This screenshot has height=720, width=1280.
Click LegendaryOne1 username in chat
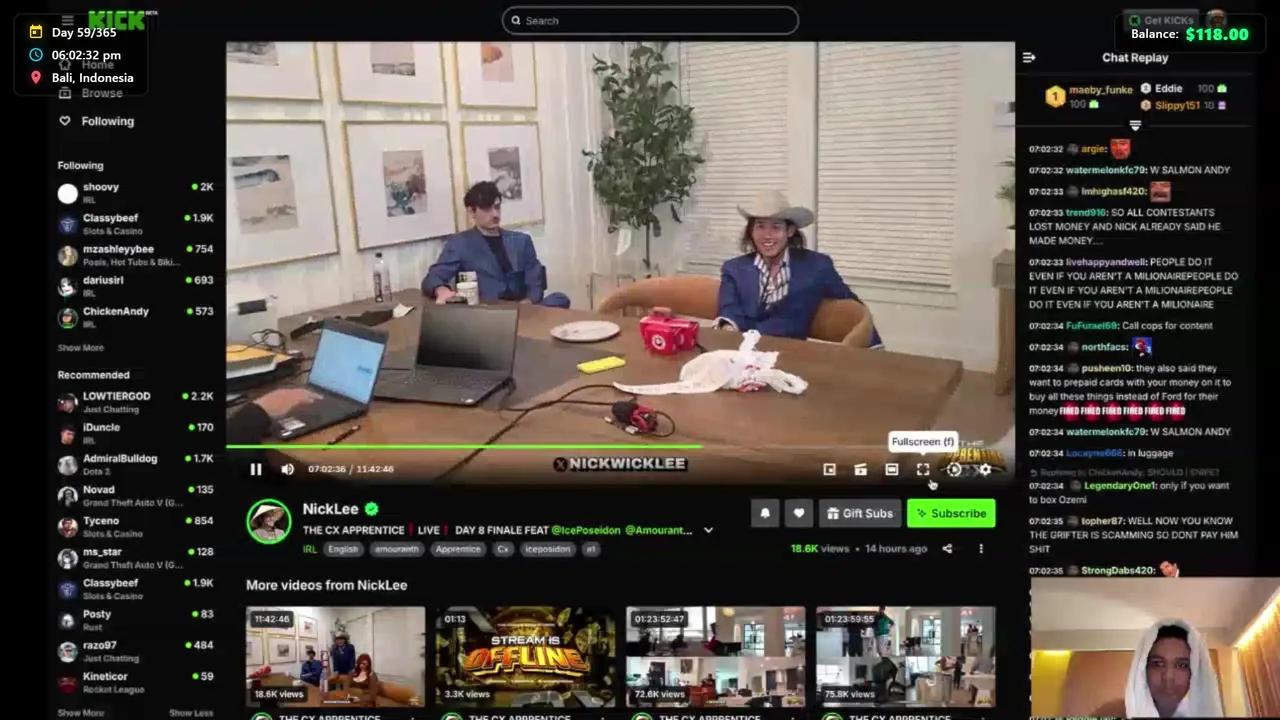1120,485
